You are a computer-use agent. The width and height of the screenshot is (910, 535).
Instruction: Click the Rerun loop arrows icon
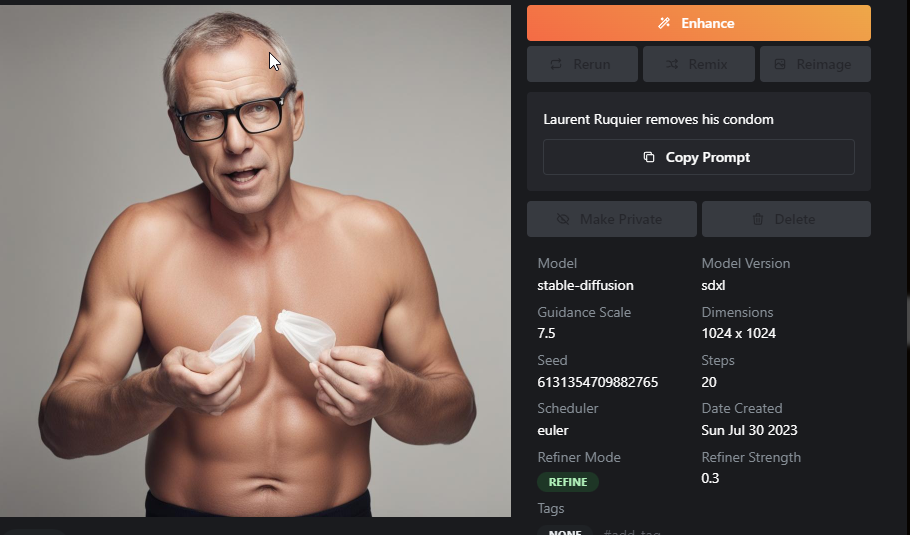point(556,64)
